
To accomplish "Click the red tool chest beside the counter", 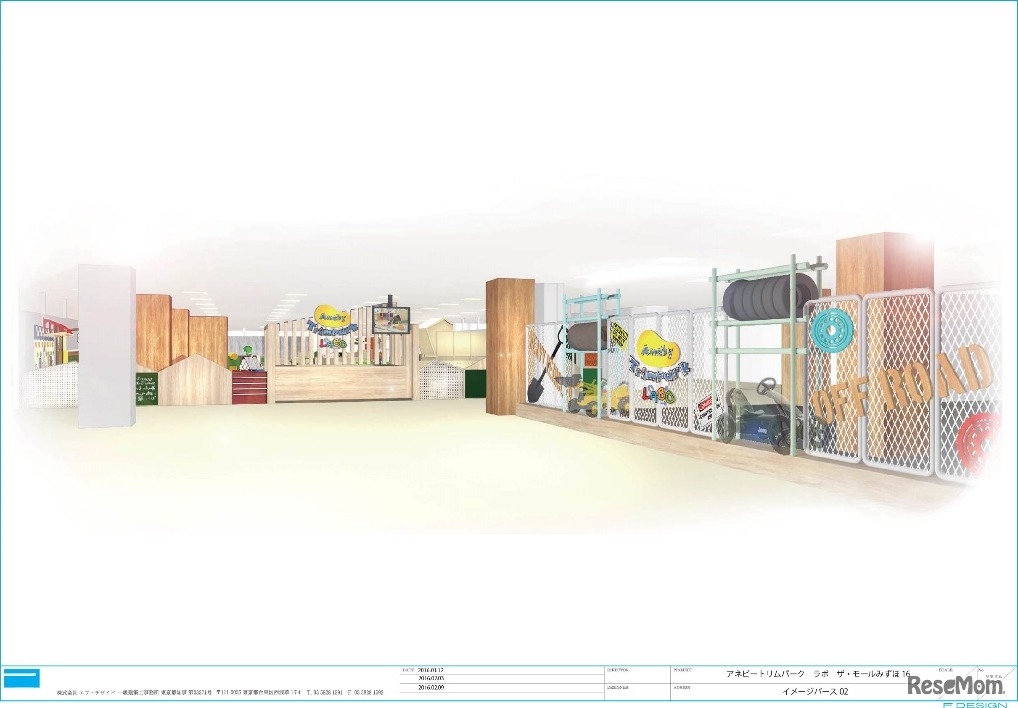I will (x=249, y=387).
